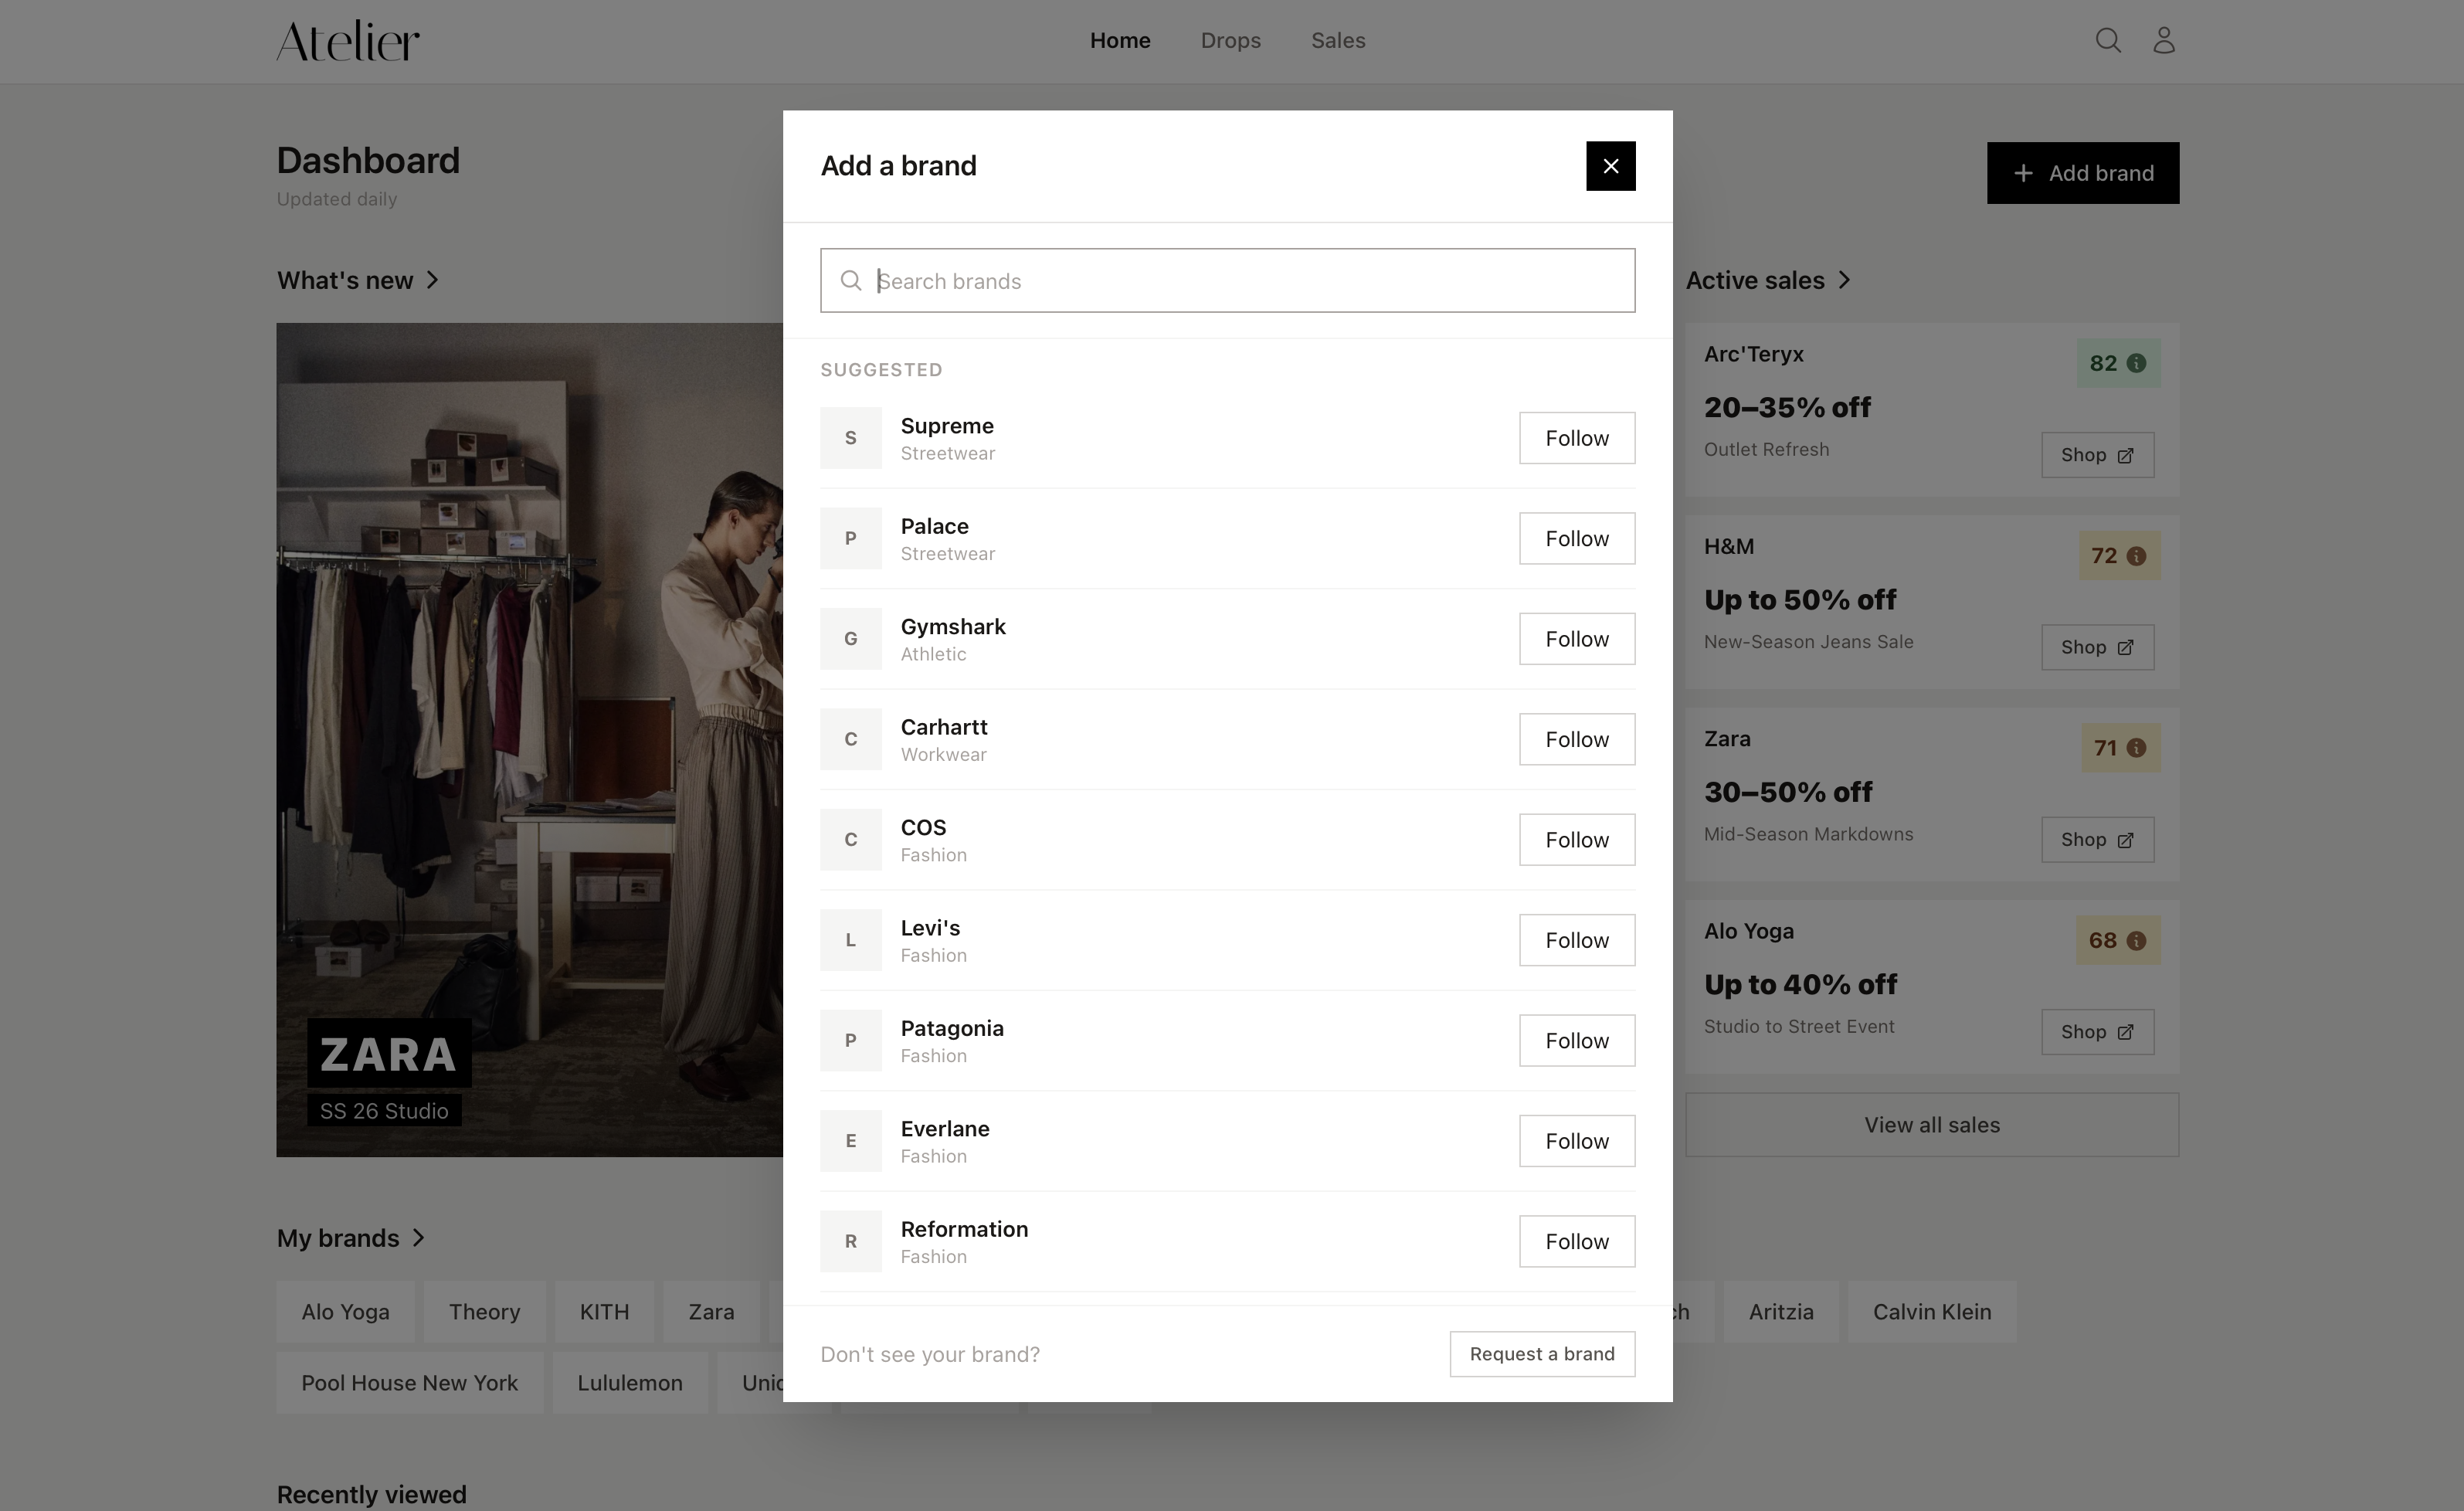Click the 82 score badge on Arc'Teryx

[x=2118, y=364]
